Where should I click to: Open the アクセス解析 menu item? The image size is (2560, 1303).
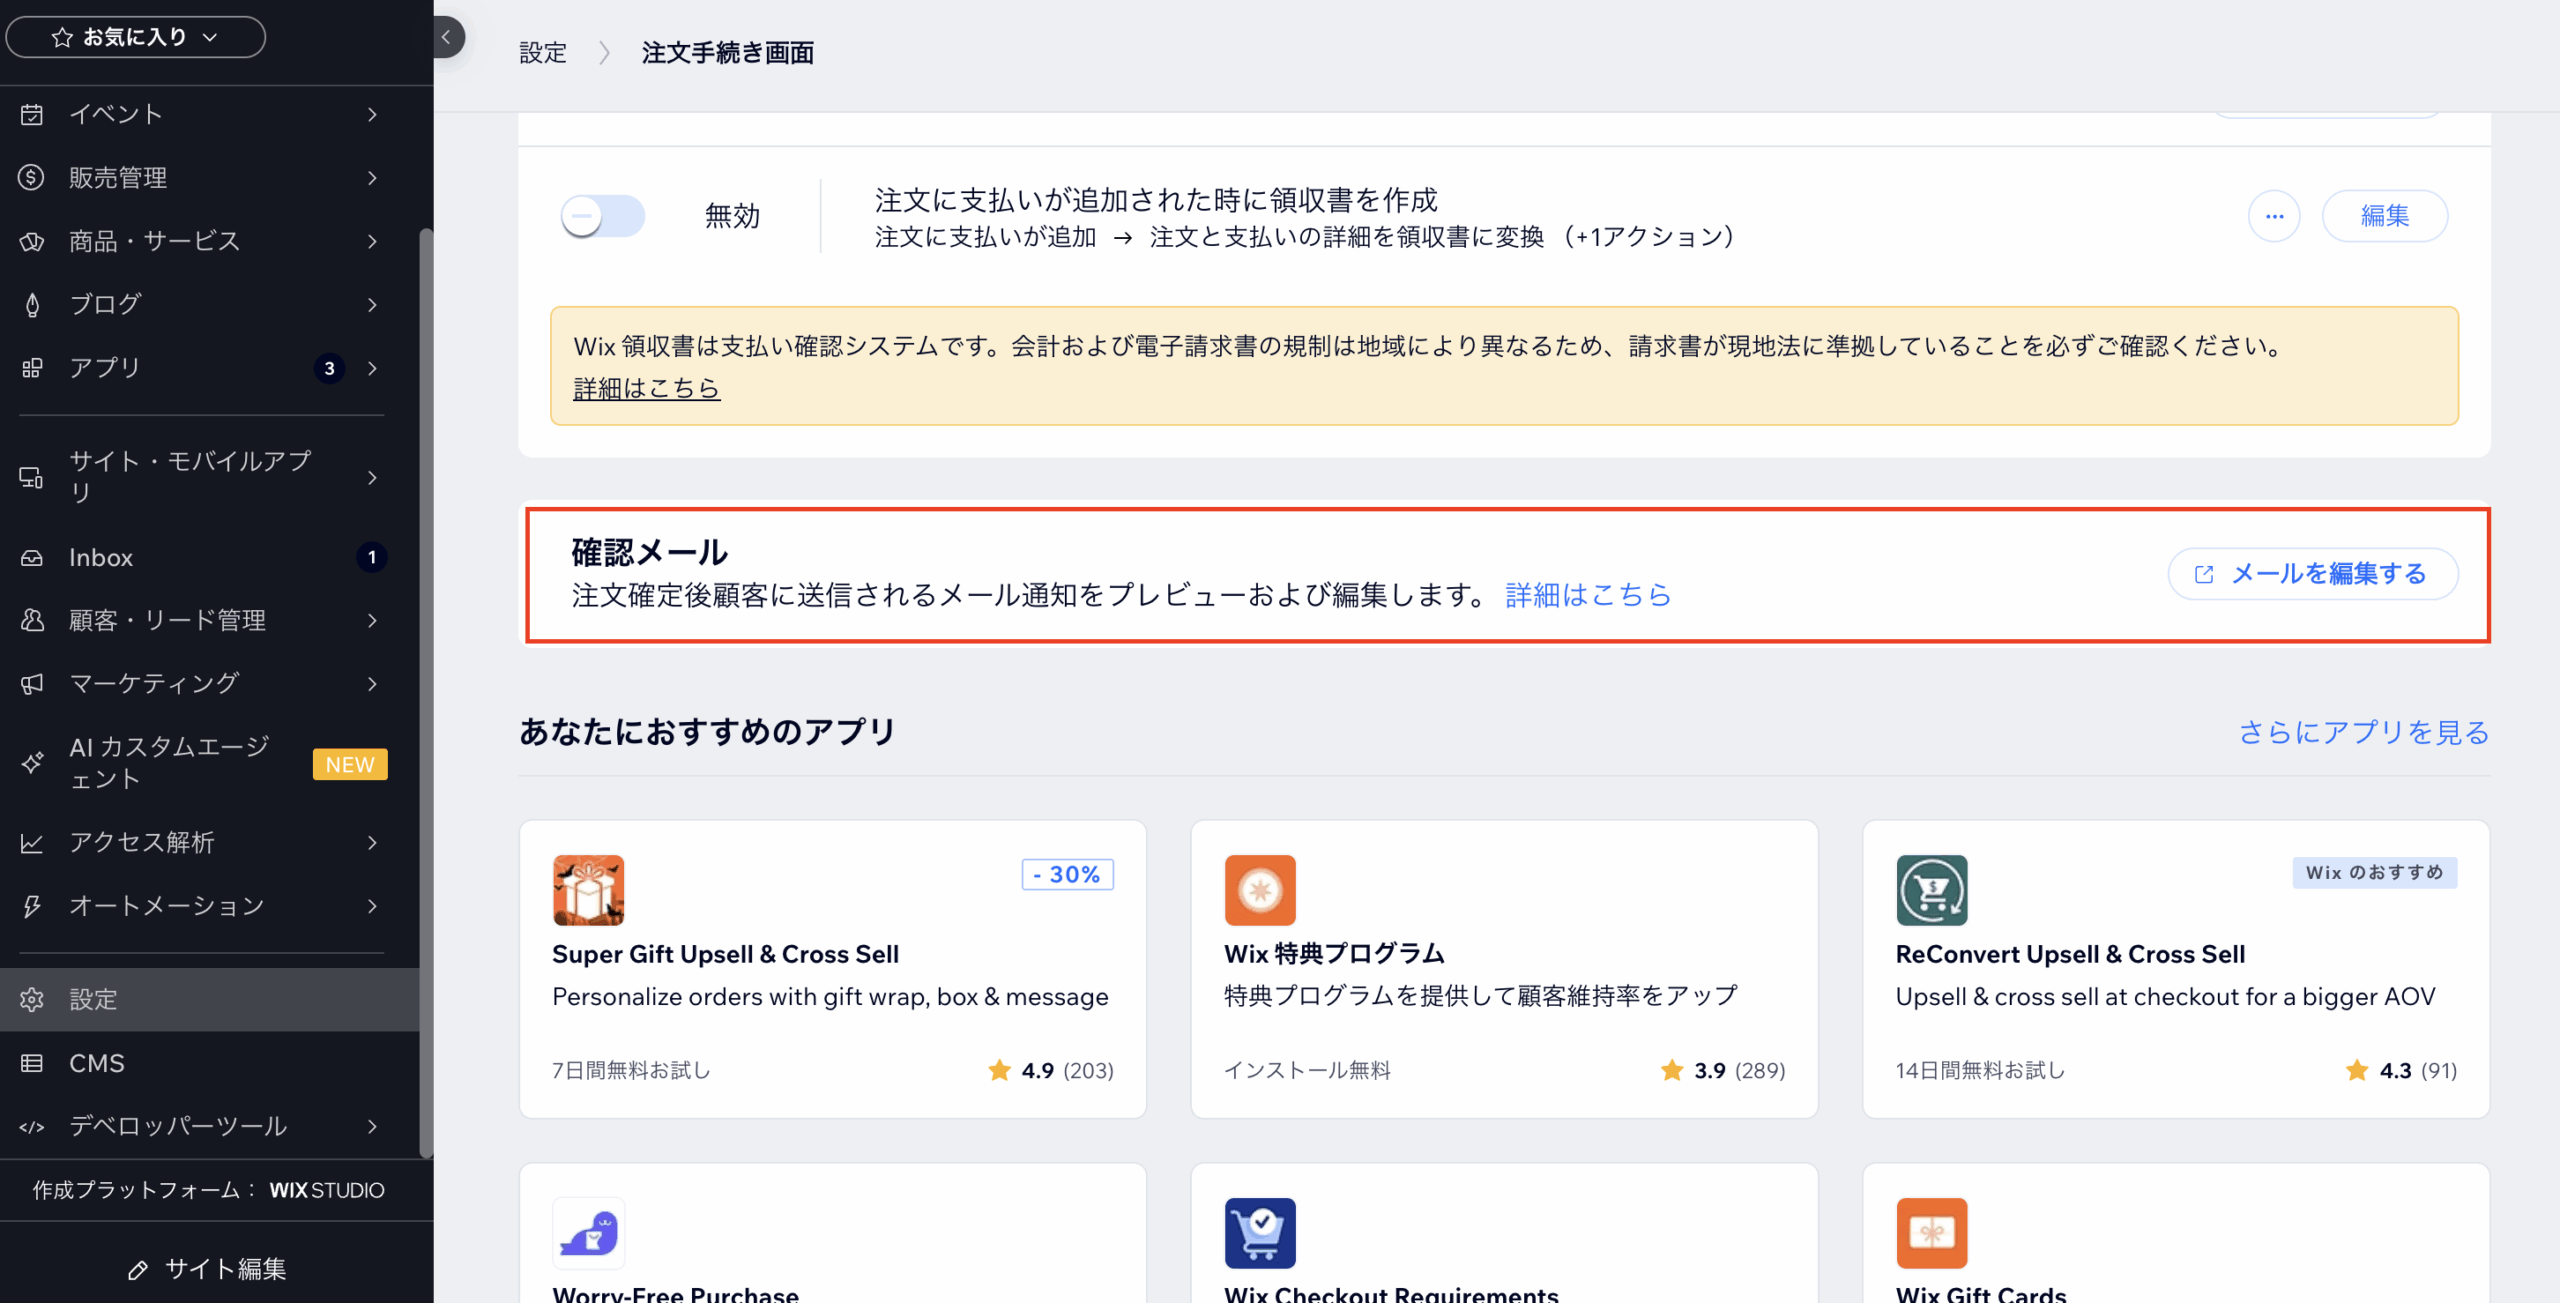[142, 843]
